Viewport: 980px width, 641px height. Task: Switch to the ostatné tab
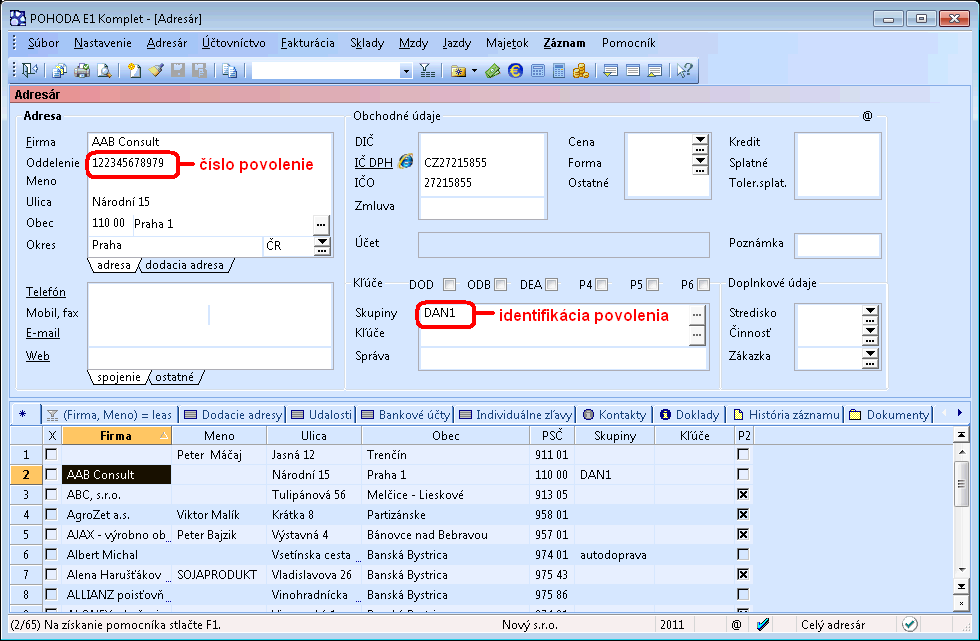(x=174, y=377)
